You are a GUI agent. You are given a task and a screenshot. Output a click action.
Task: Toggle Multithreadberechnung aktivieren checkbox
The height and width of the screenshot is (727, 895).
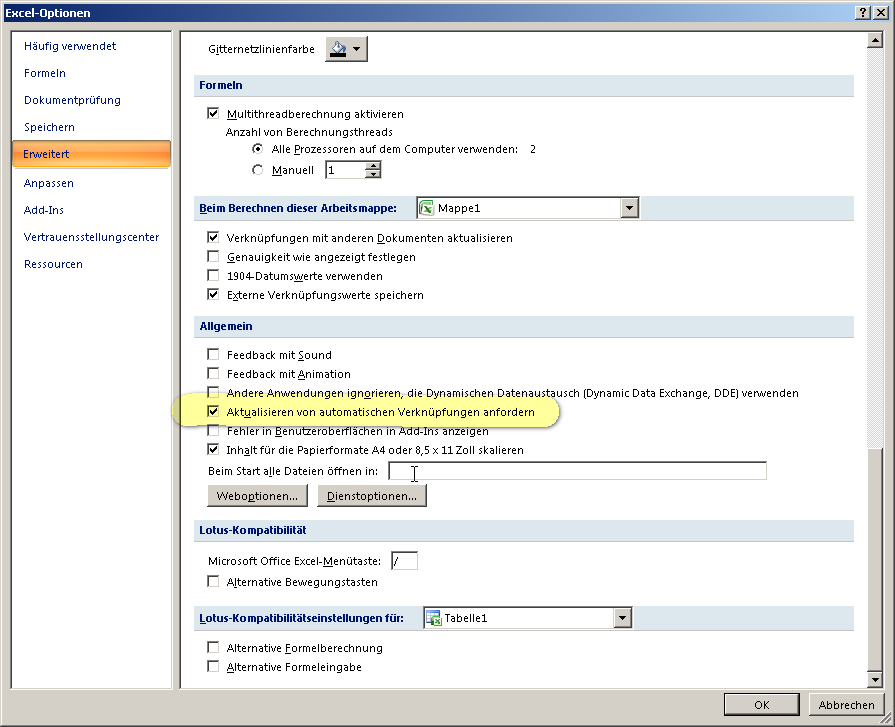(213, 114)
